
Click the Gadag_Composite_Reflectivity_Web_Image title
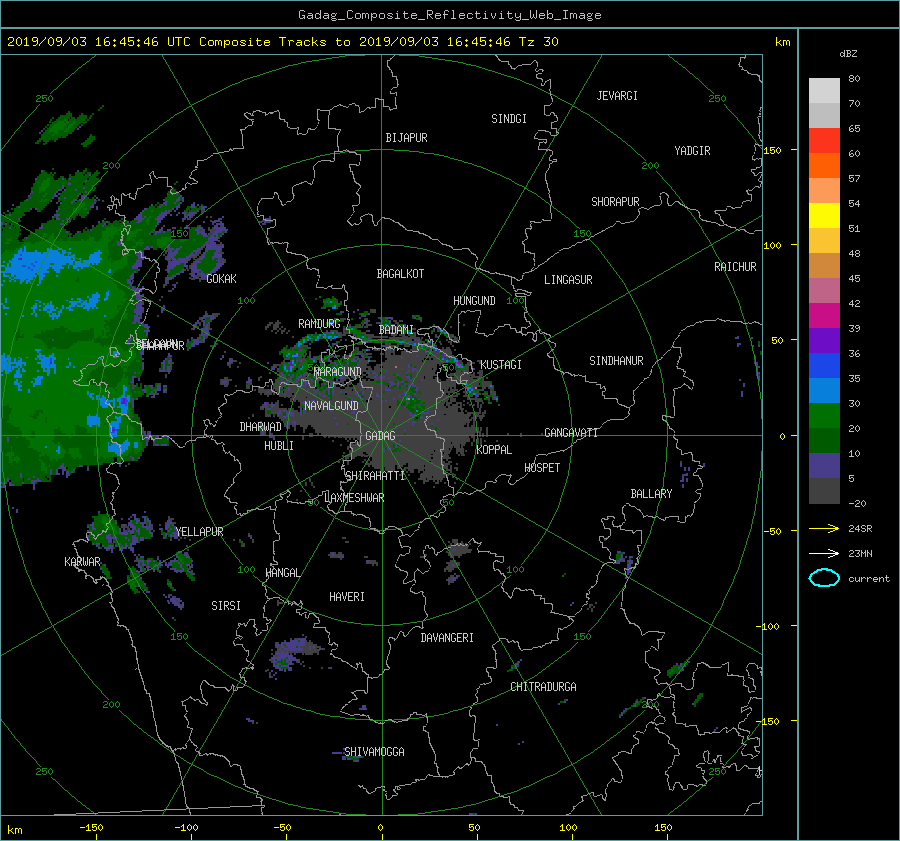(449, 15)
